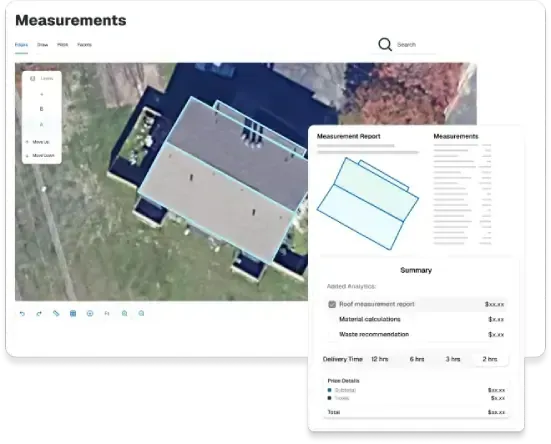
Task: Open the Draw tab
Action: click(43, 45)
